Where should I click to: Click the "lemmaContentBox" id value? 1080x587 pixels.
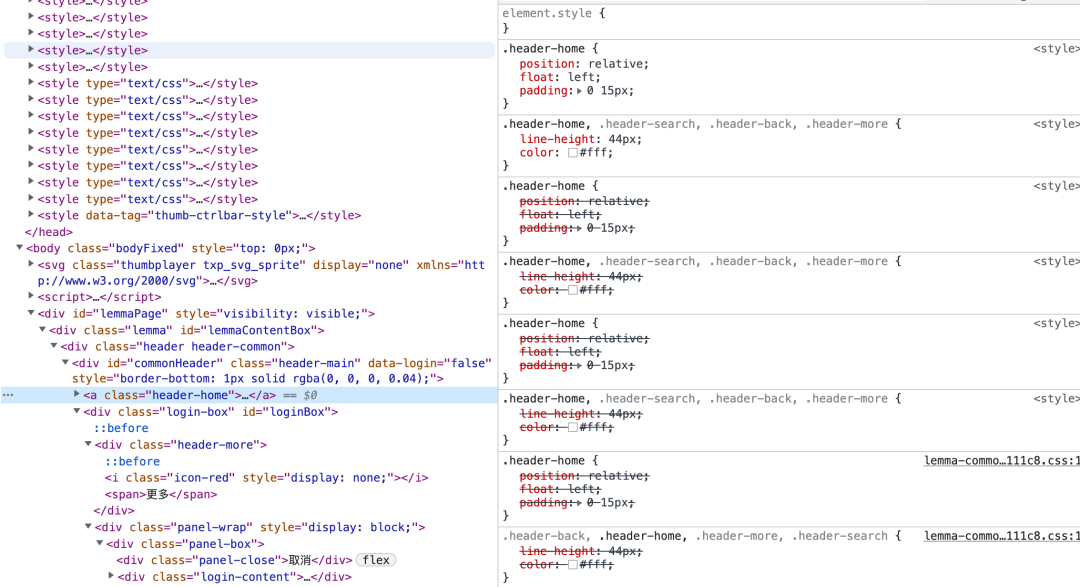pyautogui.click(x=260, y=330)
